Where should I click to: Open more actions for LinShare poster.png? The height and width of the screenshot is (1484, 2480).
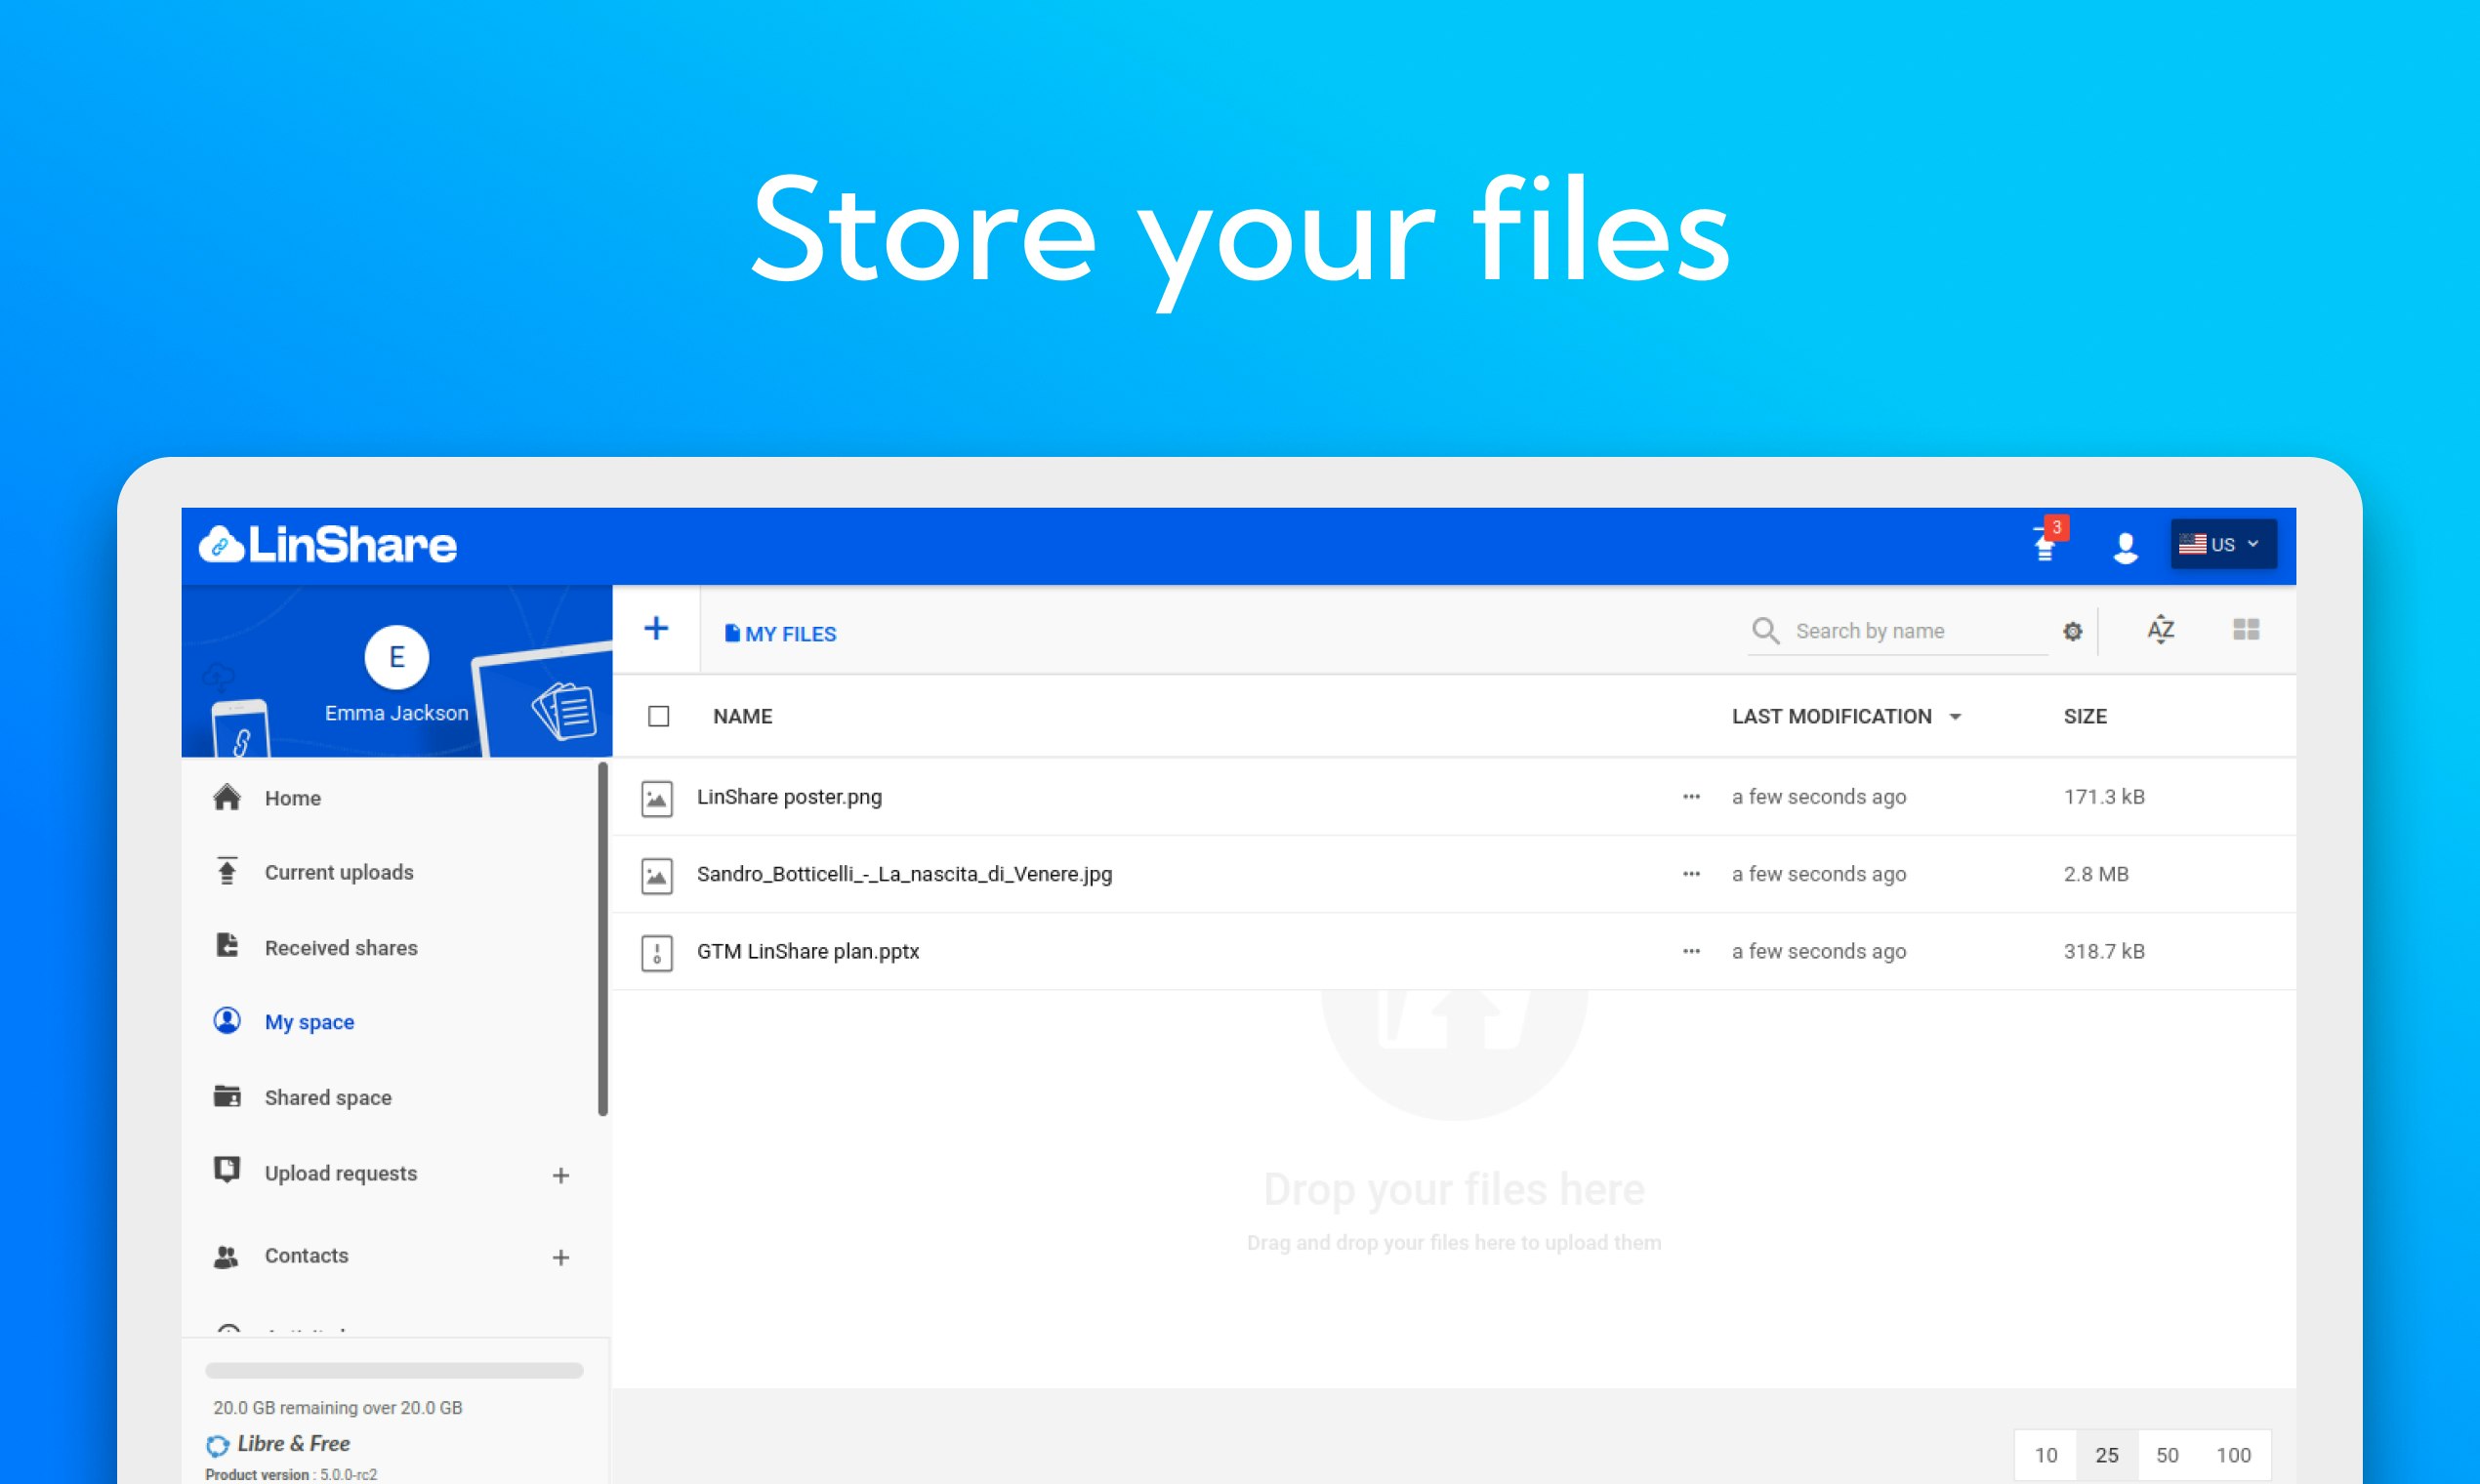[1691, 797]
